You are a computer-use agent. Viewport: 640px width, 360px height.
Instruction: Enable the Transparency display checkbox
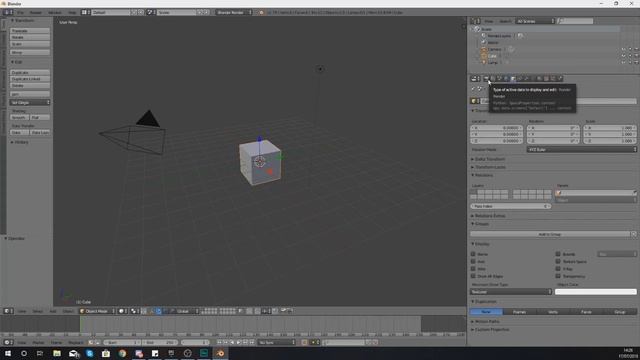point(558,276)
